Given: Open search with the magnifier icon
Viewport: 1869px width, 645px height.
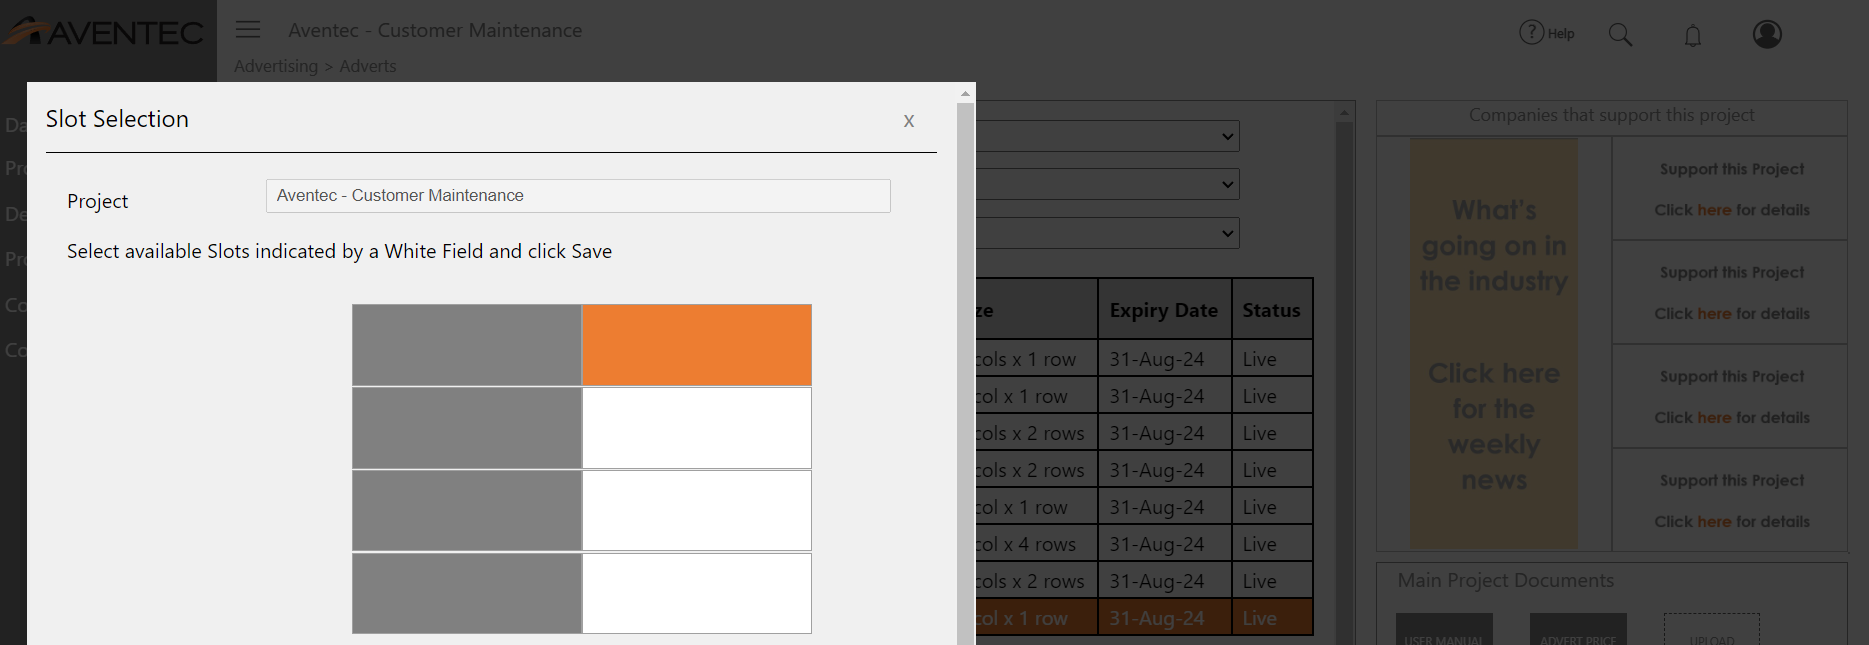Looking at the screenshot, I should click(x=1620, y=35).
